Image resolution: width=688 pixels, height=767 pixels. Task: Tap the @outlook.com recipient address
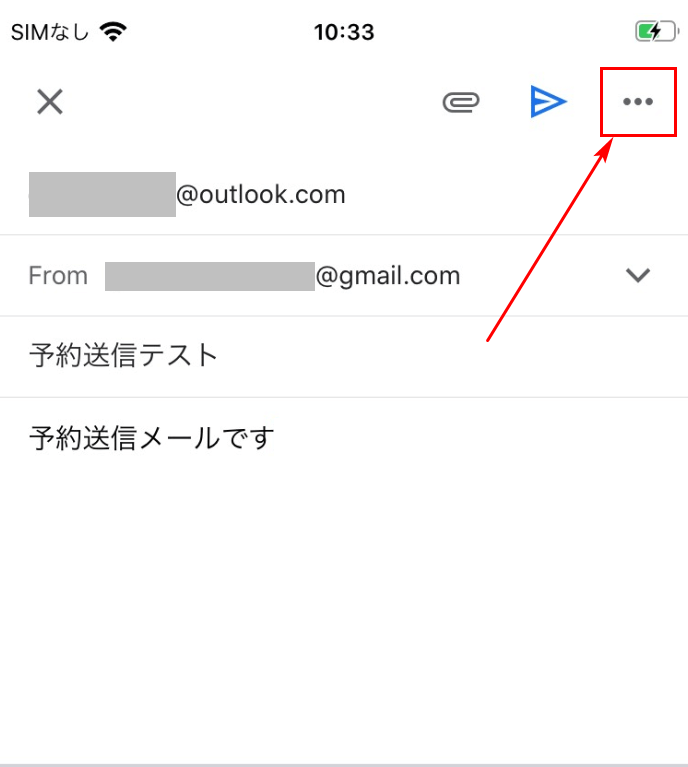[x=261, y=195]
